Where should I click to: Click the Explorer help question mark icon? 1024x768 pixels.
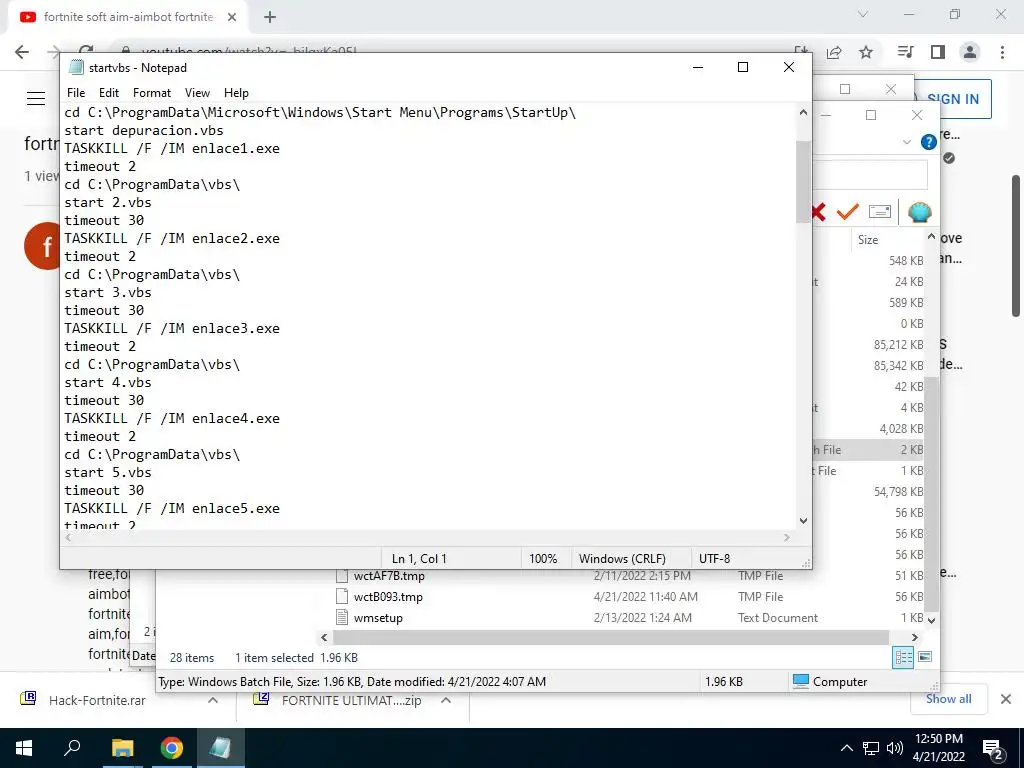[x=928, y=142]
